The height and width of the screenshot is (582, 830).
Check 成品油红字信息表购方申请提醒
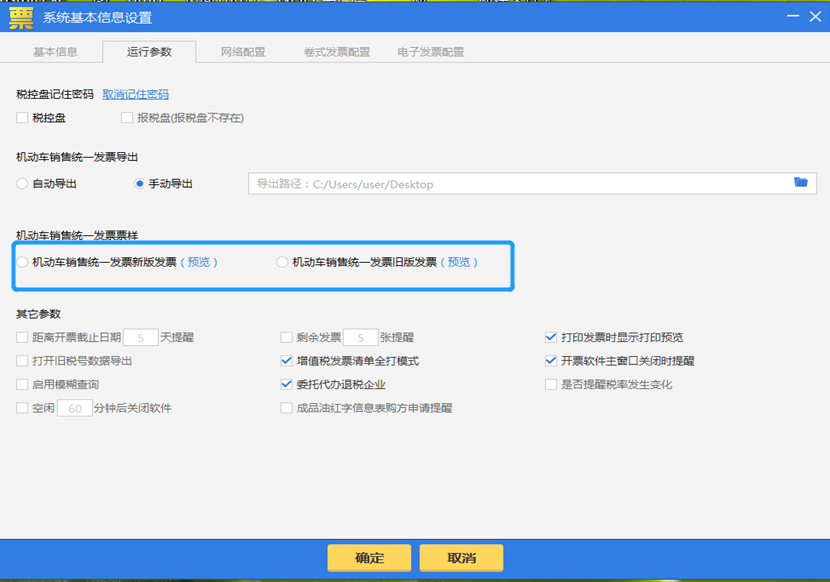286,408
